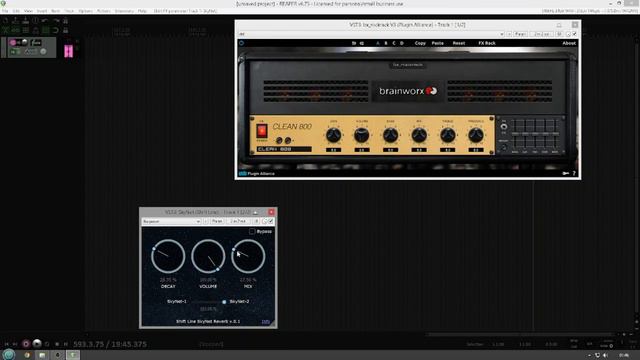The height and width of the screenshot is (360, 640).
Task: Click Param button in SkyNet window
Action: tap(217, 221)
